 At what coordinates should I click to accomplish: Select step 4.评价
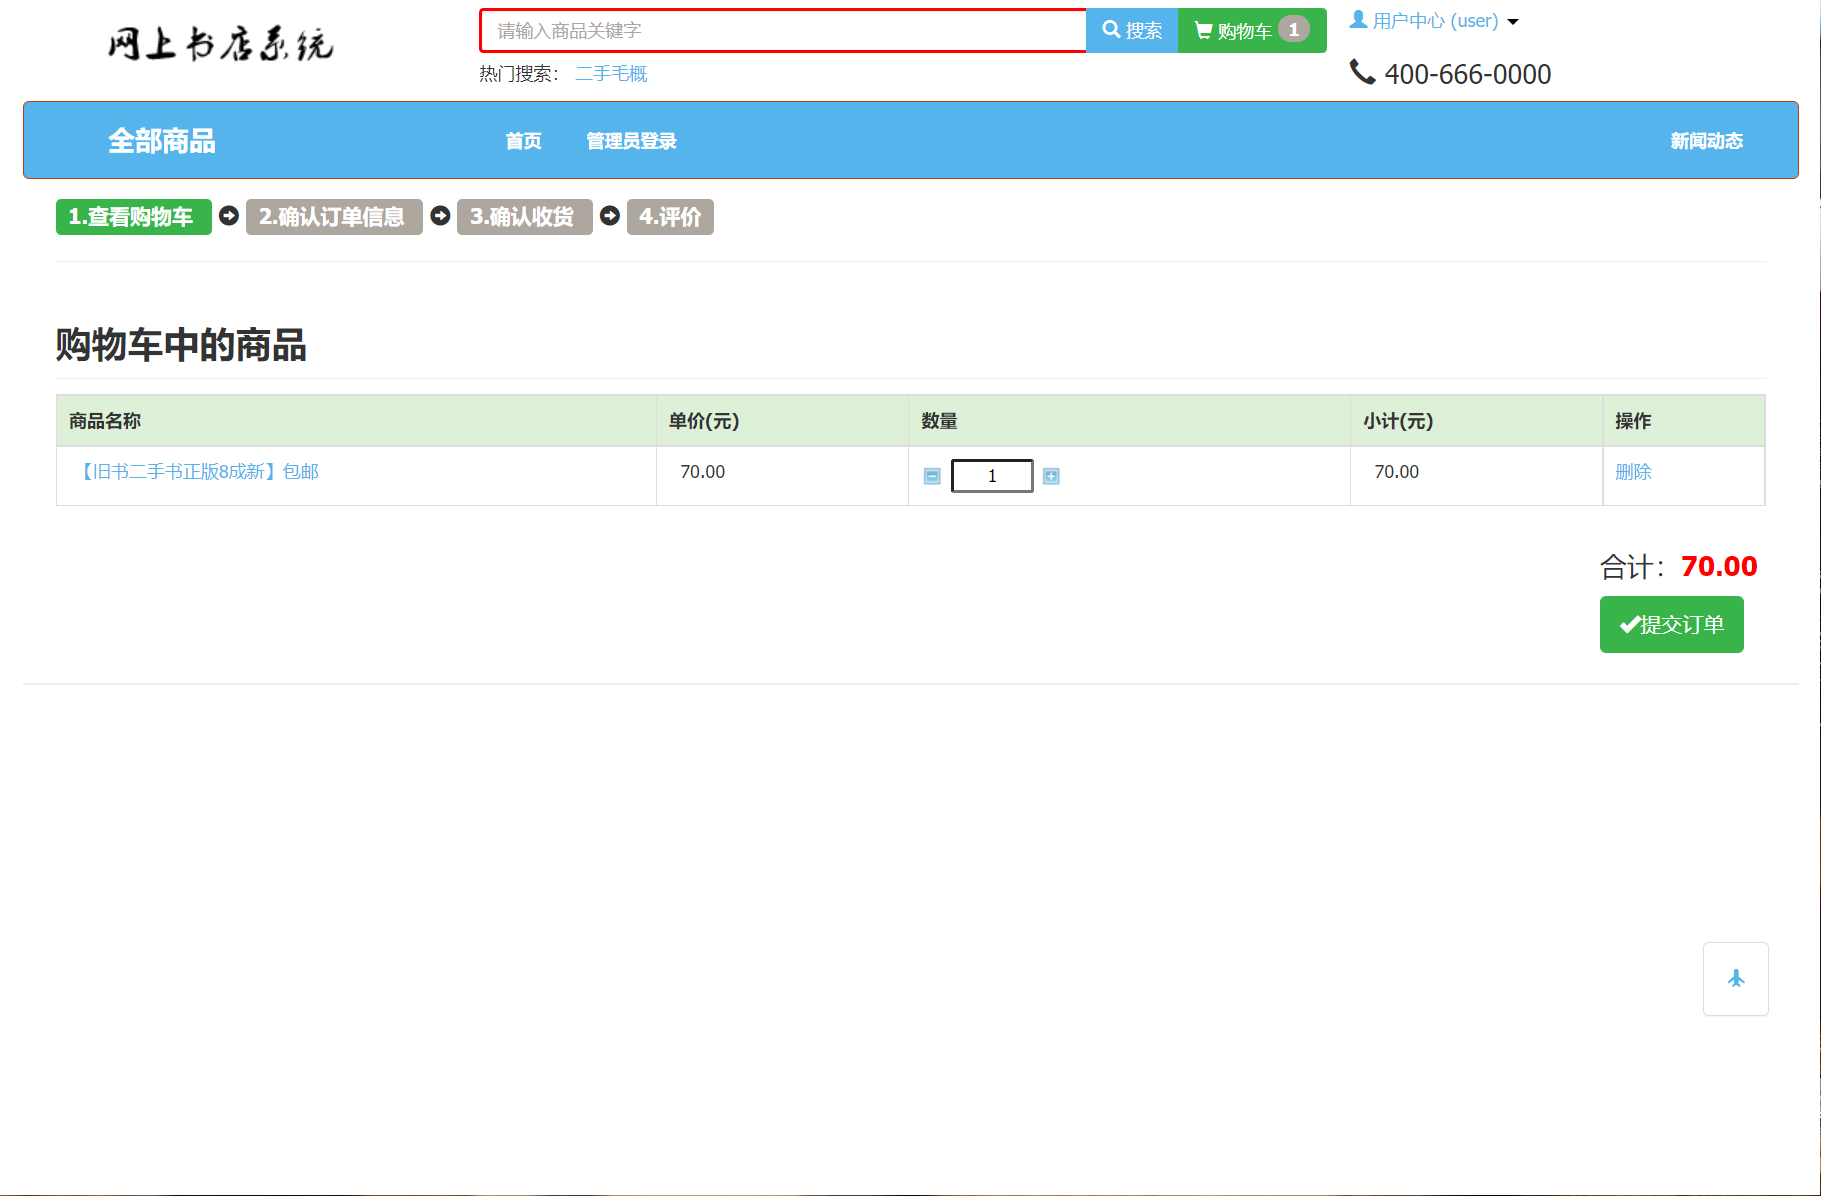[x=670, y=217]
